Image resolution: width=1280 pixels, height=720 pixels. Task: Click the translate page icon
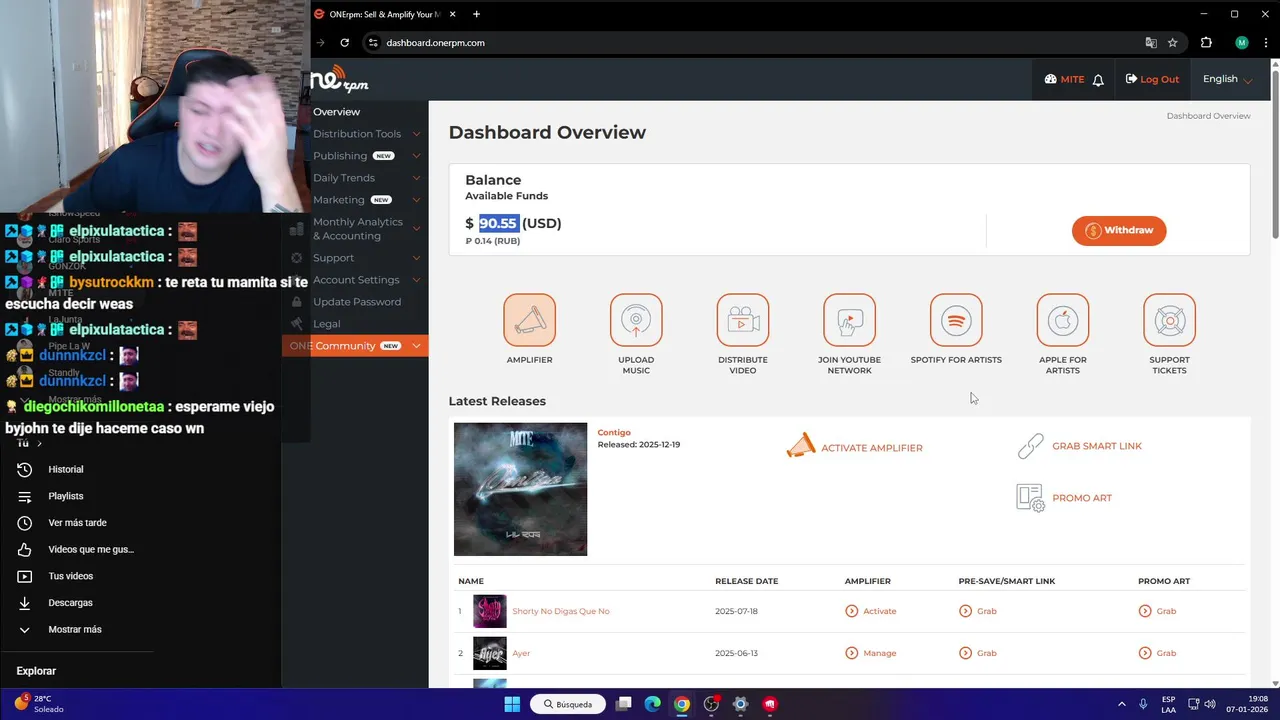click(x=1151, y=43)
